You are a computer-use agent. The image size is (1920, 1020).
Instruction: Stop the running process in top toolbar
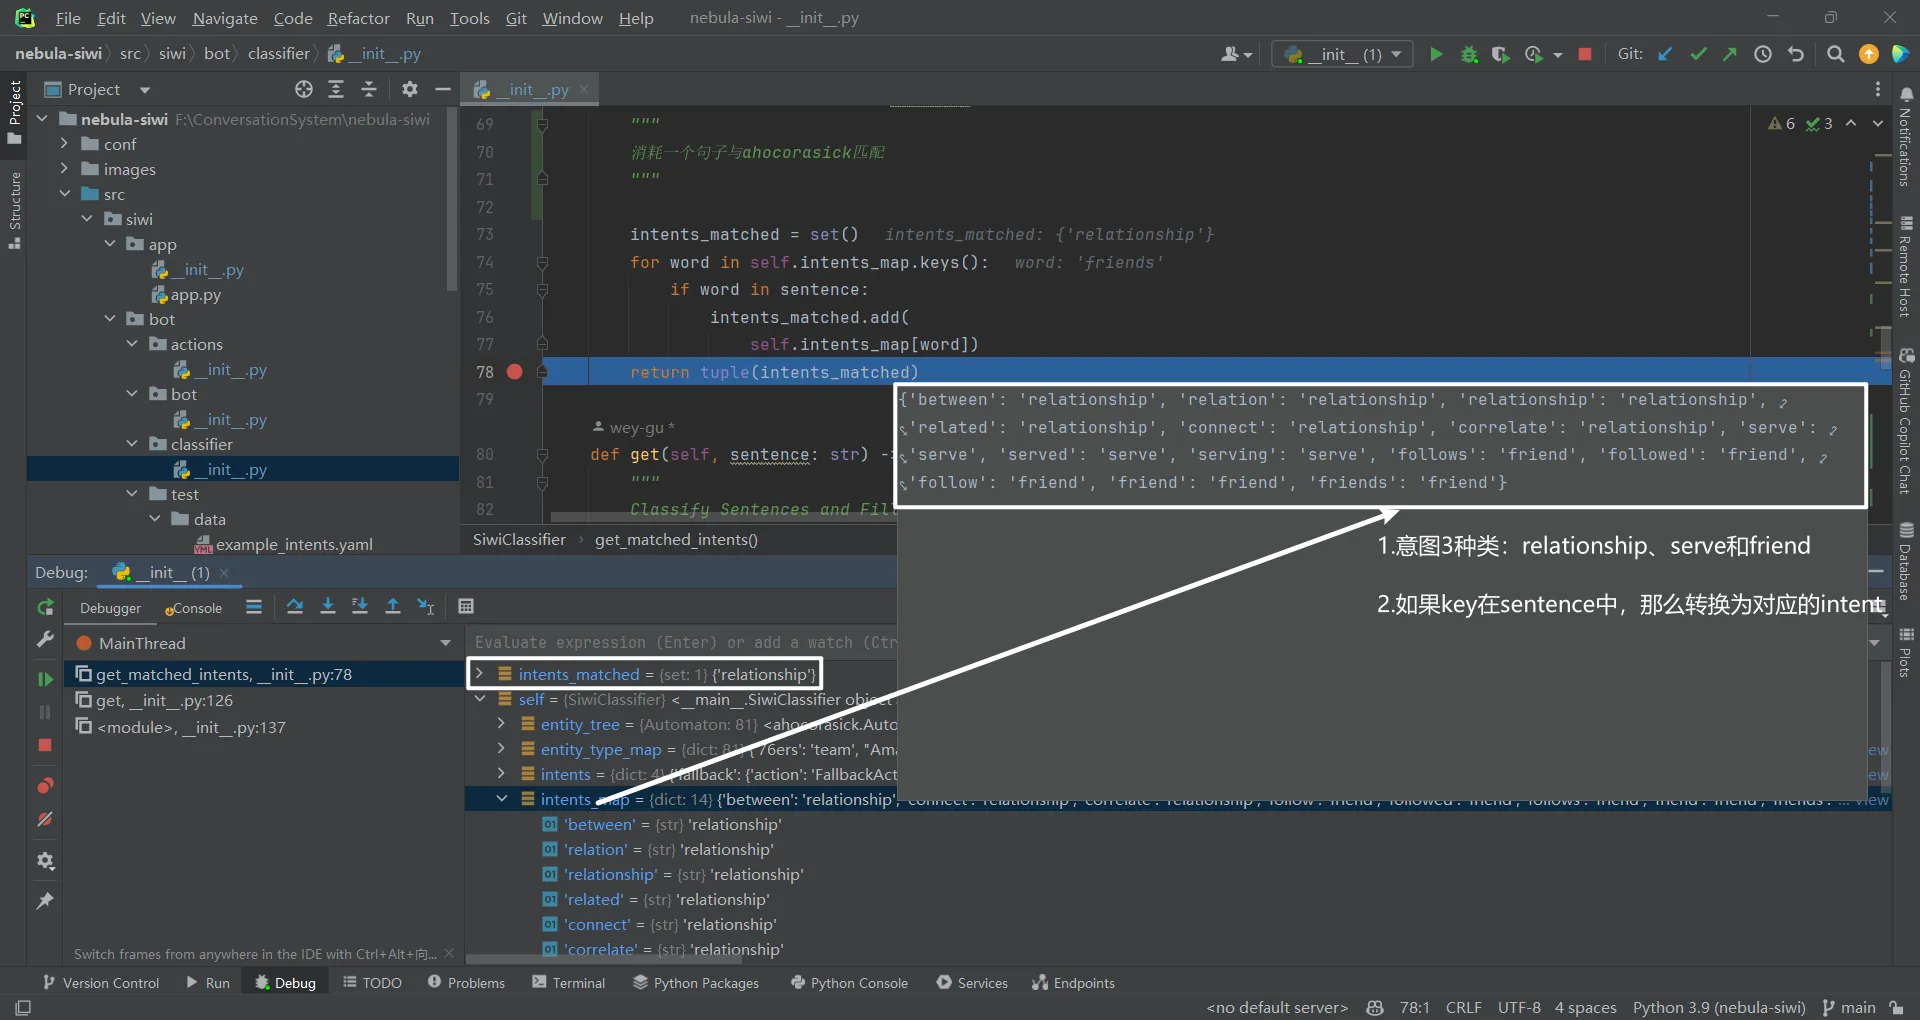click(1585, 54)
